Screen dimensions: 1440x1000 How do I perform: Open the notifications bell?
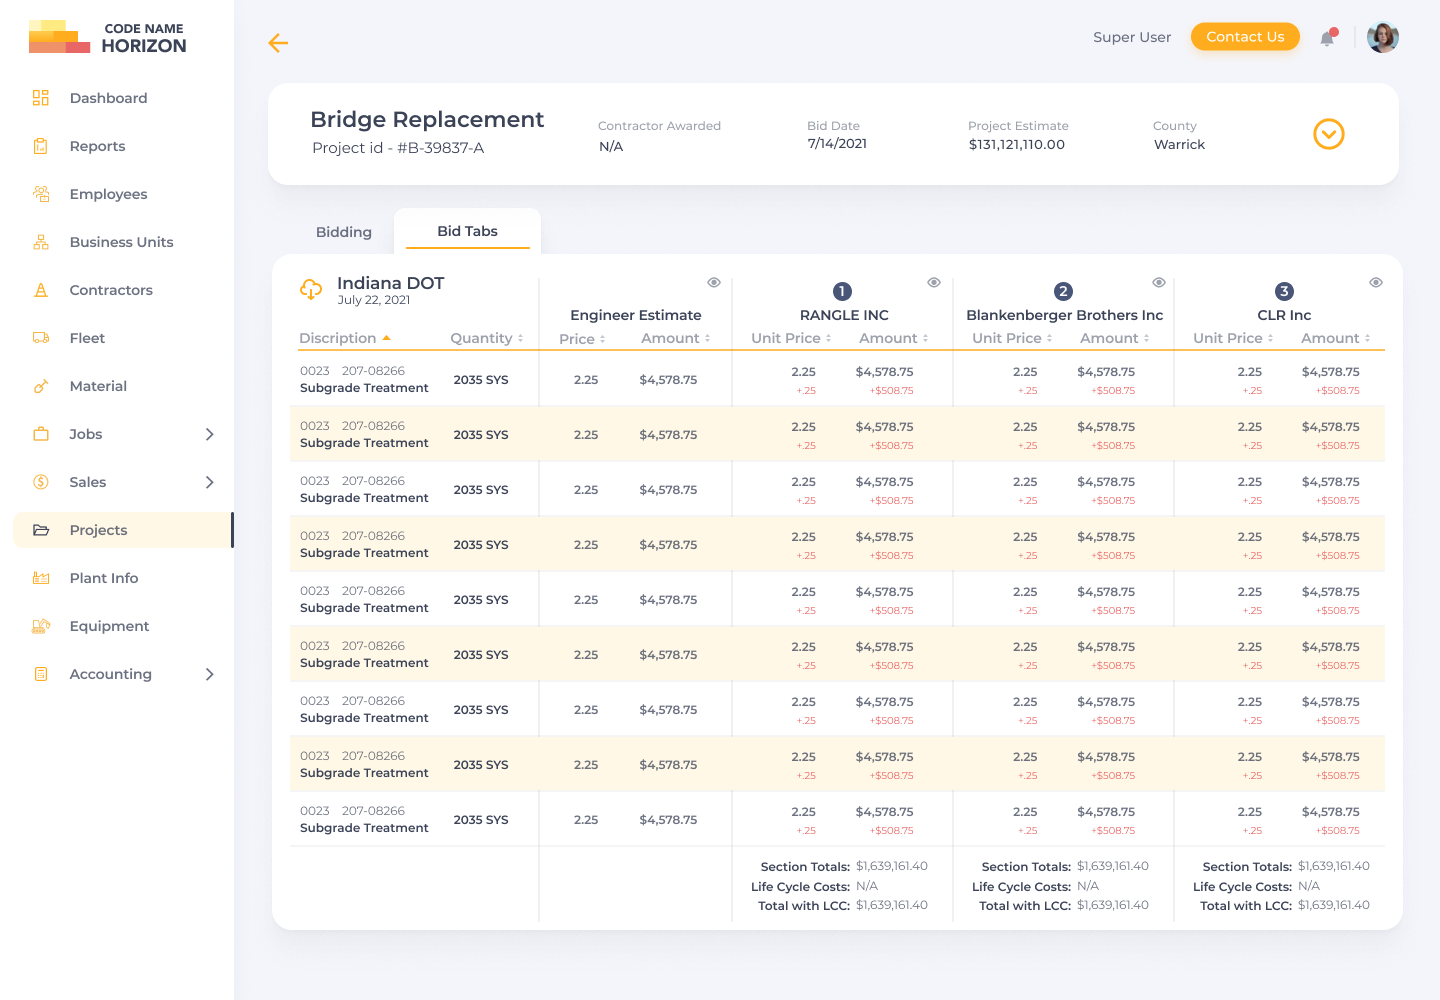coord(1327,38)
